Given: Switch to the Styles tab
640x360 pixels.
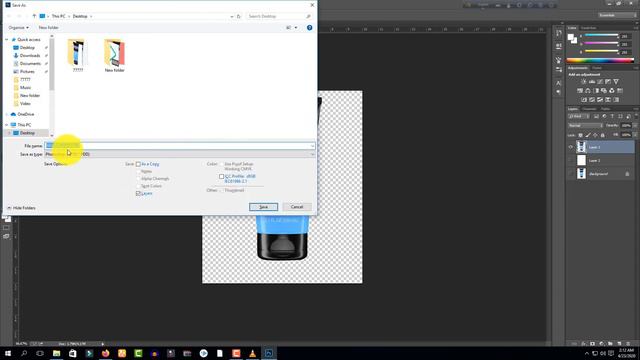Looking at the screenshot, I should (x=597, y=68).
